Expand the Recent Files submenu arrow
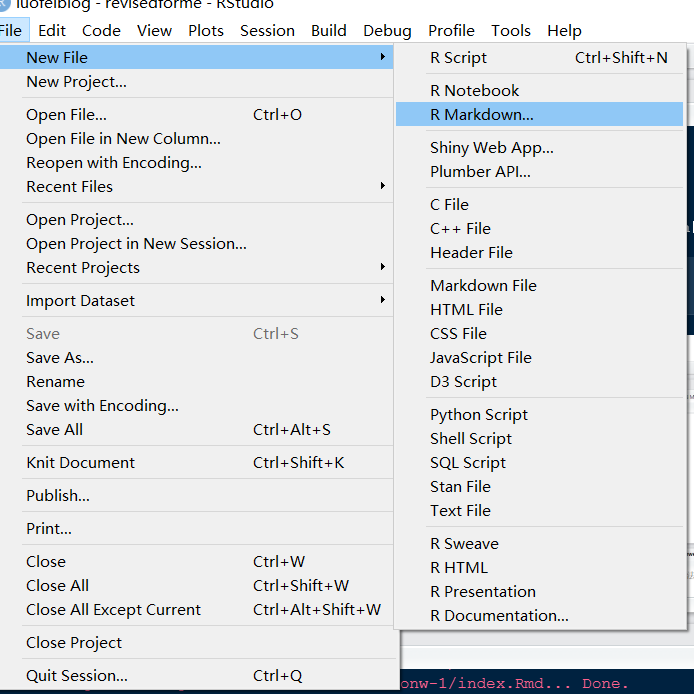694x694 pixels. 383,187
